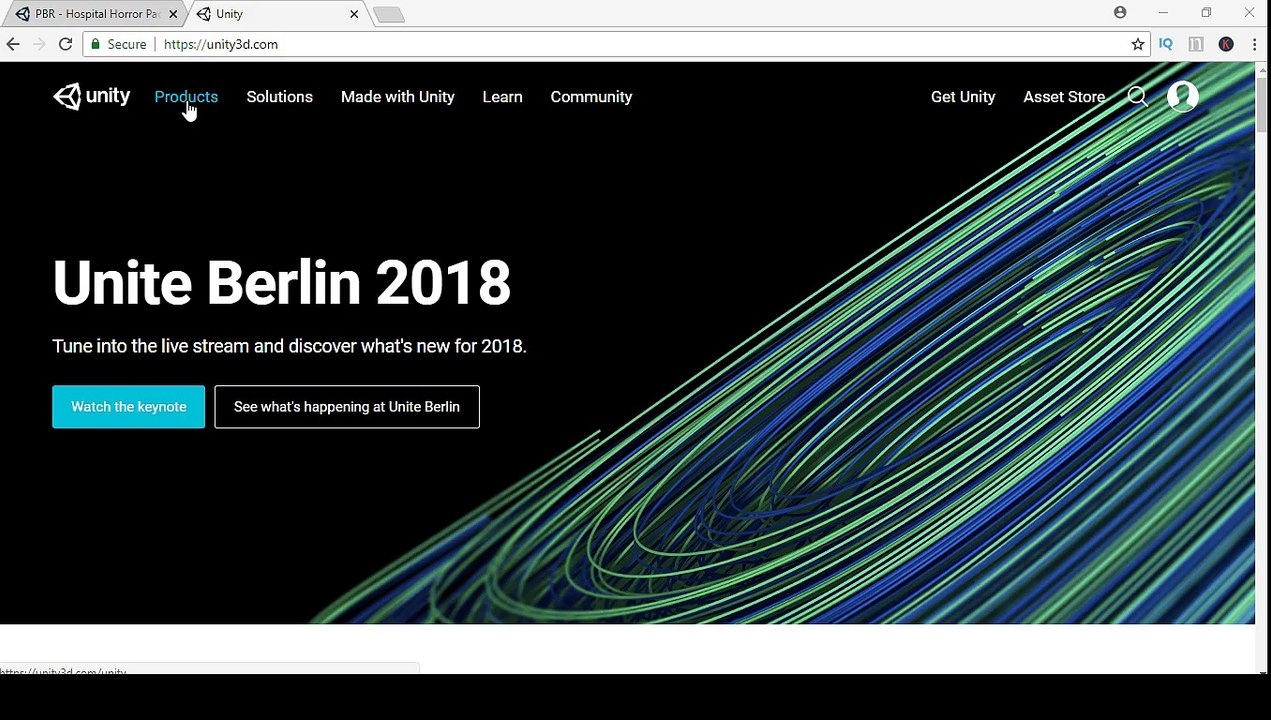Click the Get Unity link
The image size is (1271, 720).
pyautogui.click(x=963, y=97)
